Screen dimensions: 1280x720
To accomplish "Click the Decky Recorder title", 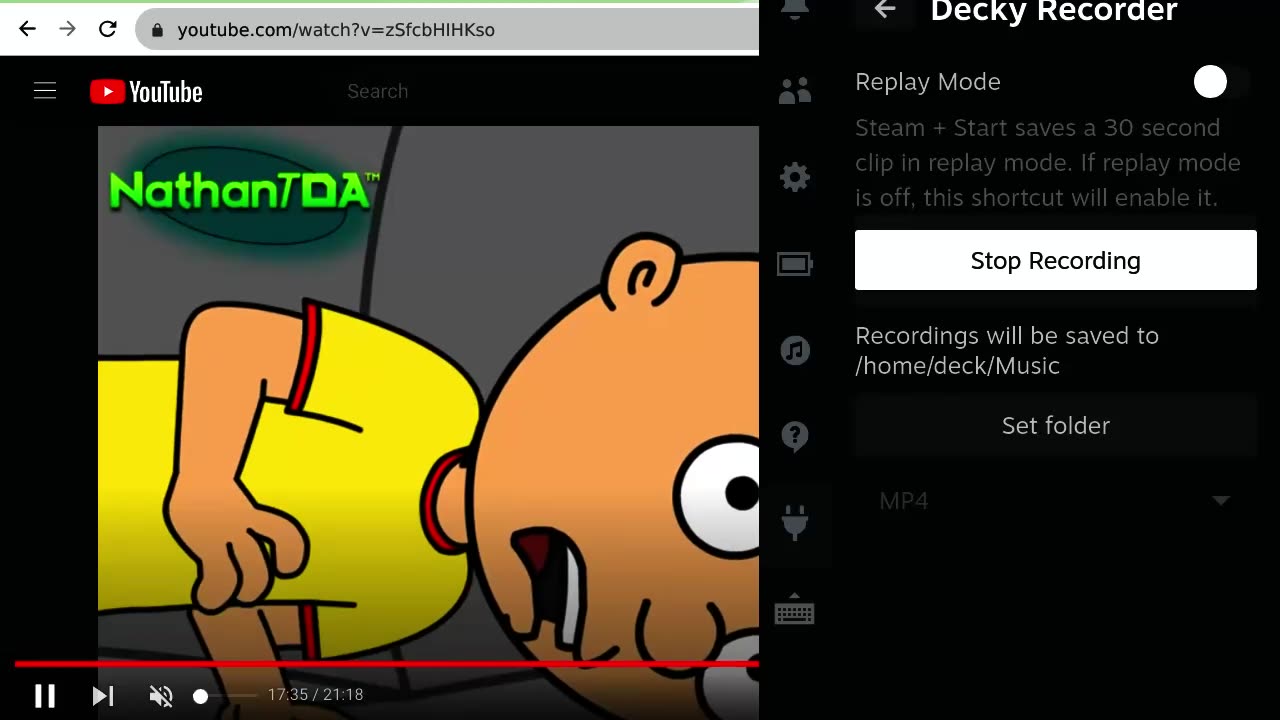I will coord(1054,11).
